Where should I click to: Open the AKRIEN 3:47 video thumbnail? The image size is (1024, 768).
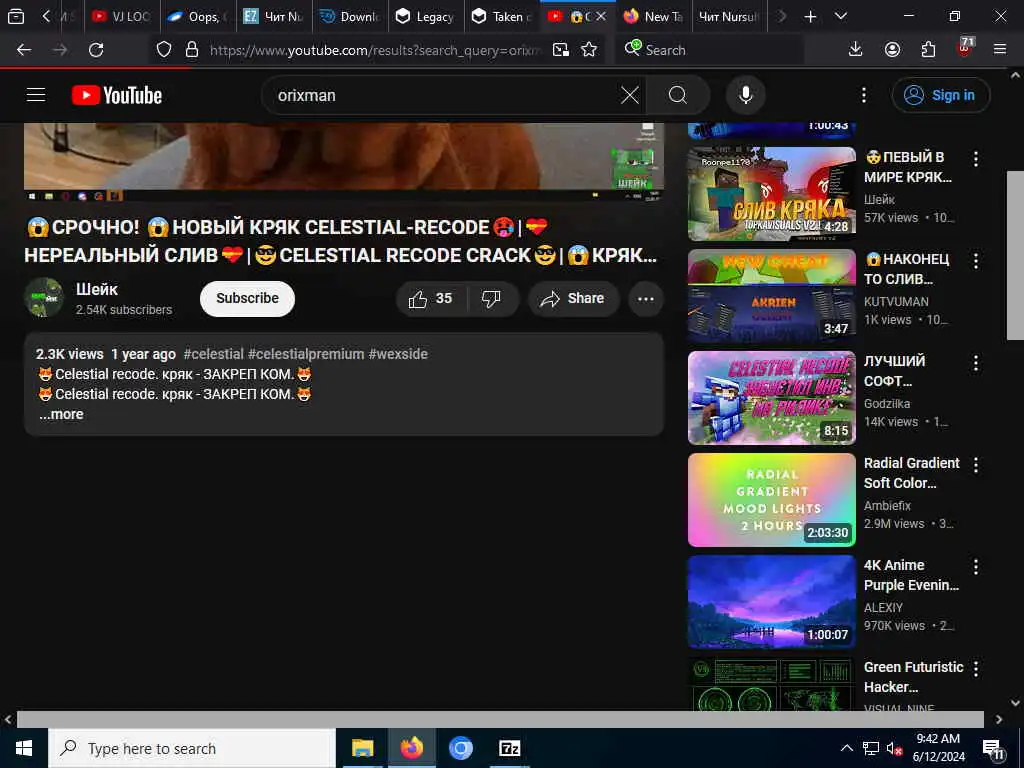(x=771, y=296)
